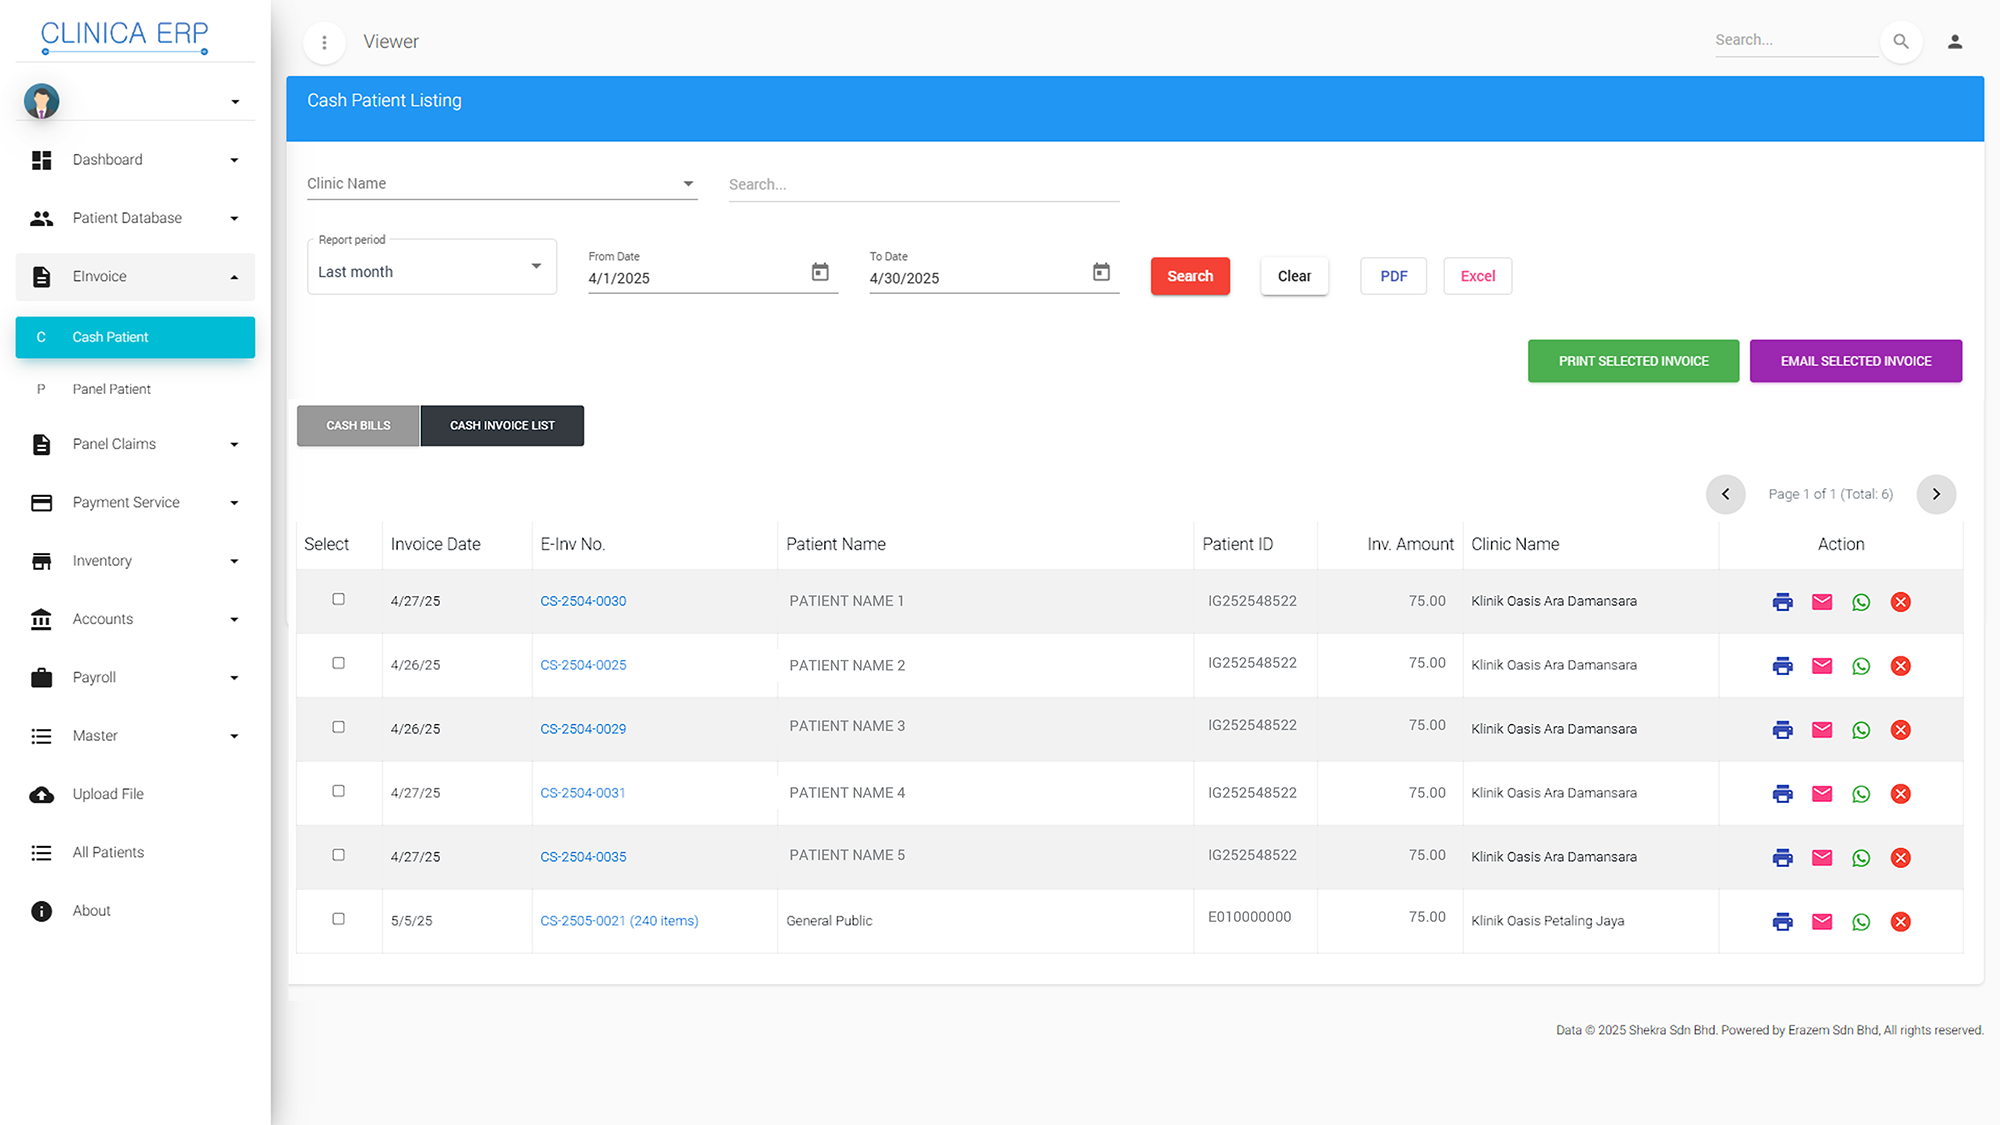Screen dimensions: 2000x1125
Task: Click the user profile icon in the header
Action: 1955,42
